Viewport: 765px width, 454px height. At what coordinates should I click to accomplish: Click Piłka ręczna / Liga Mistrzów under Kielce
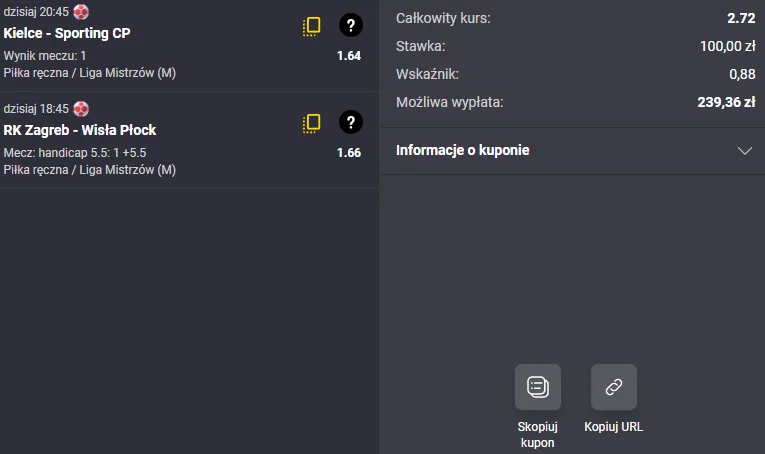point(90,73)
